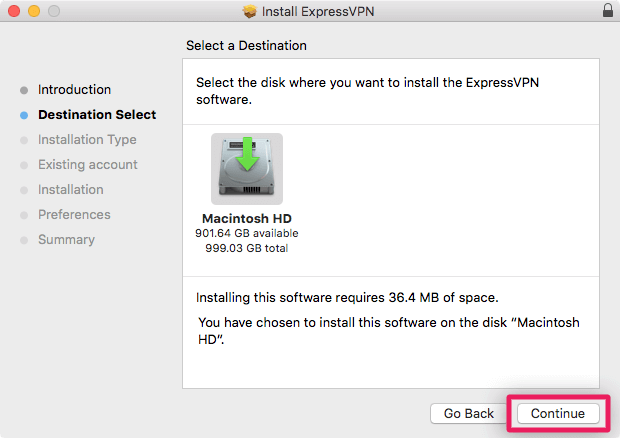Click the Go Back button
This screenshot has height=438, width=620.
tap(469, 413)
